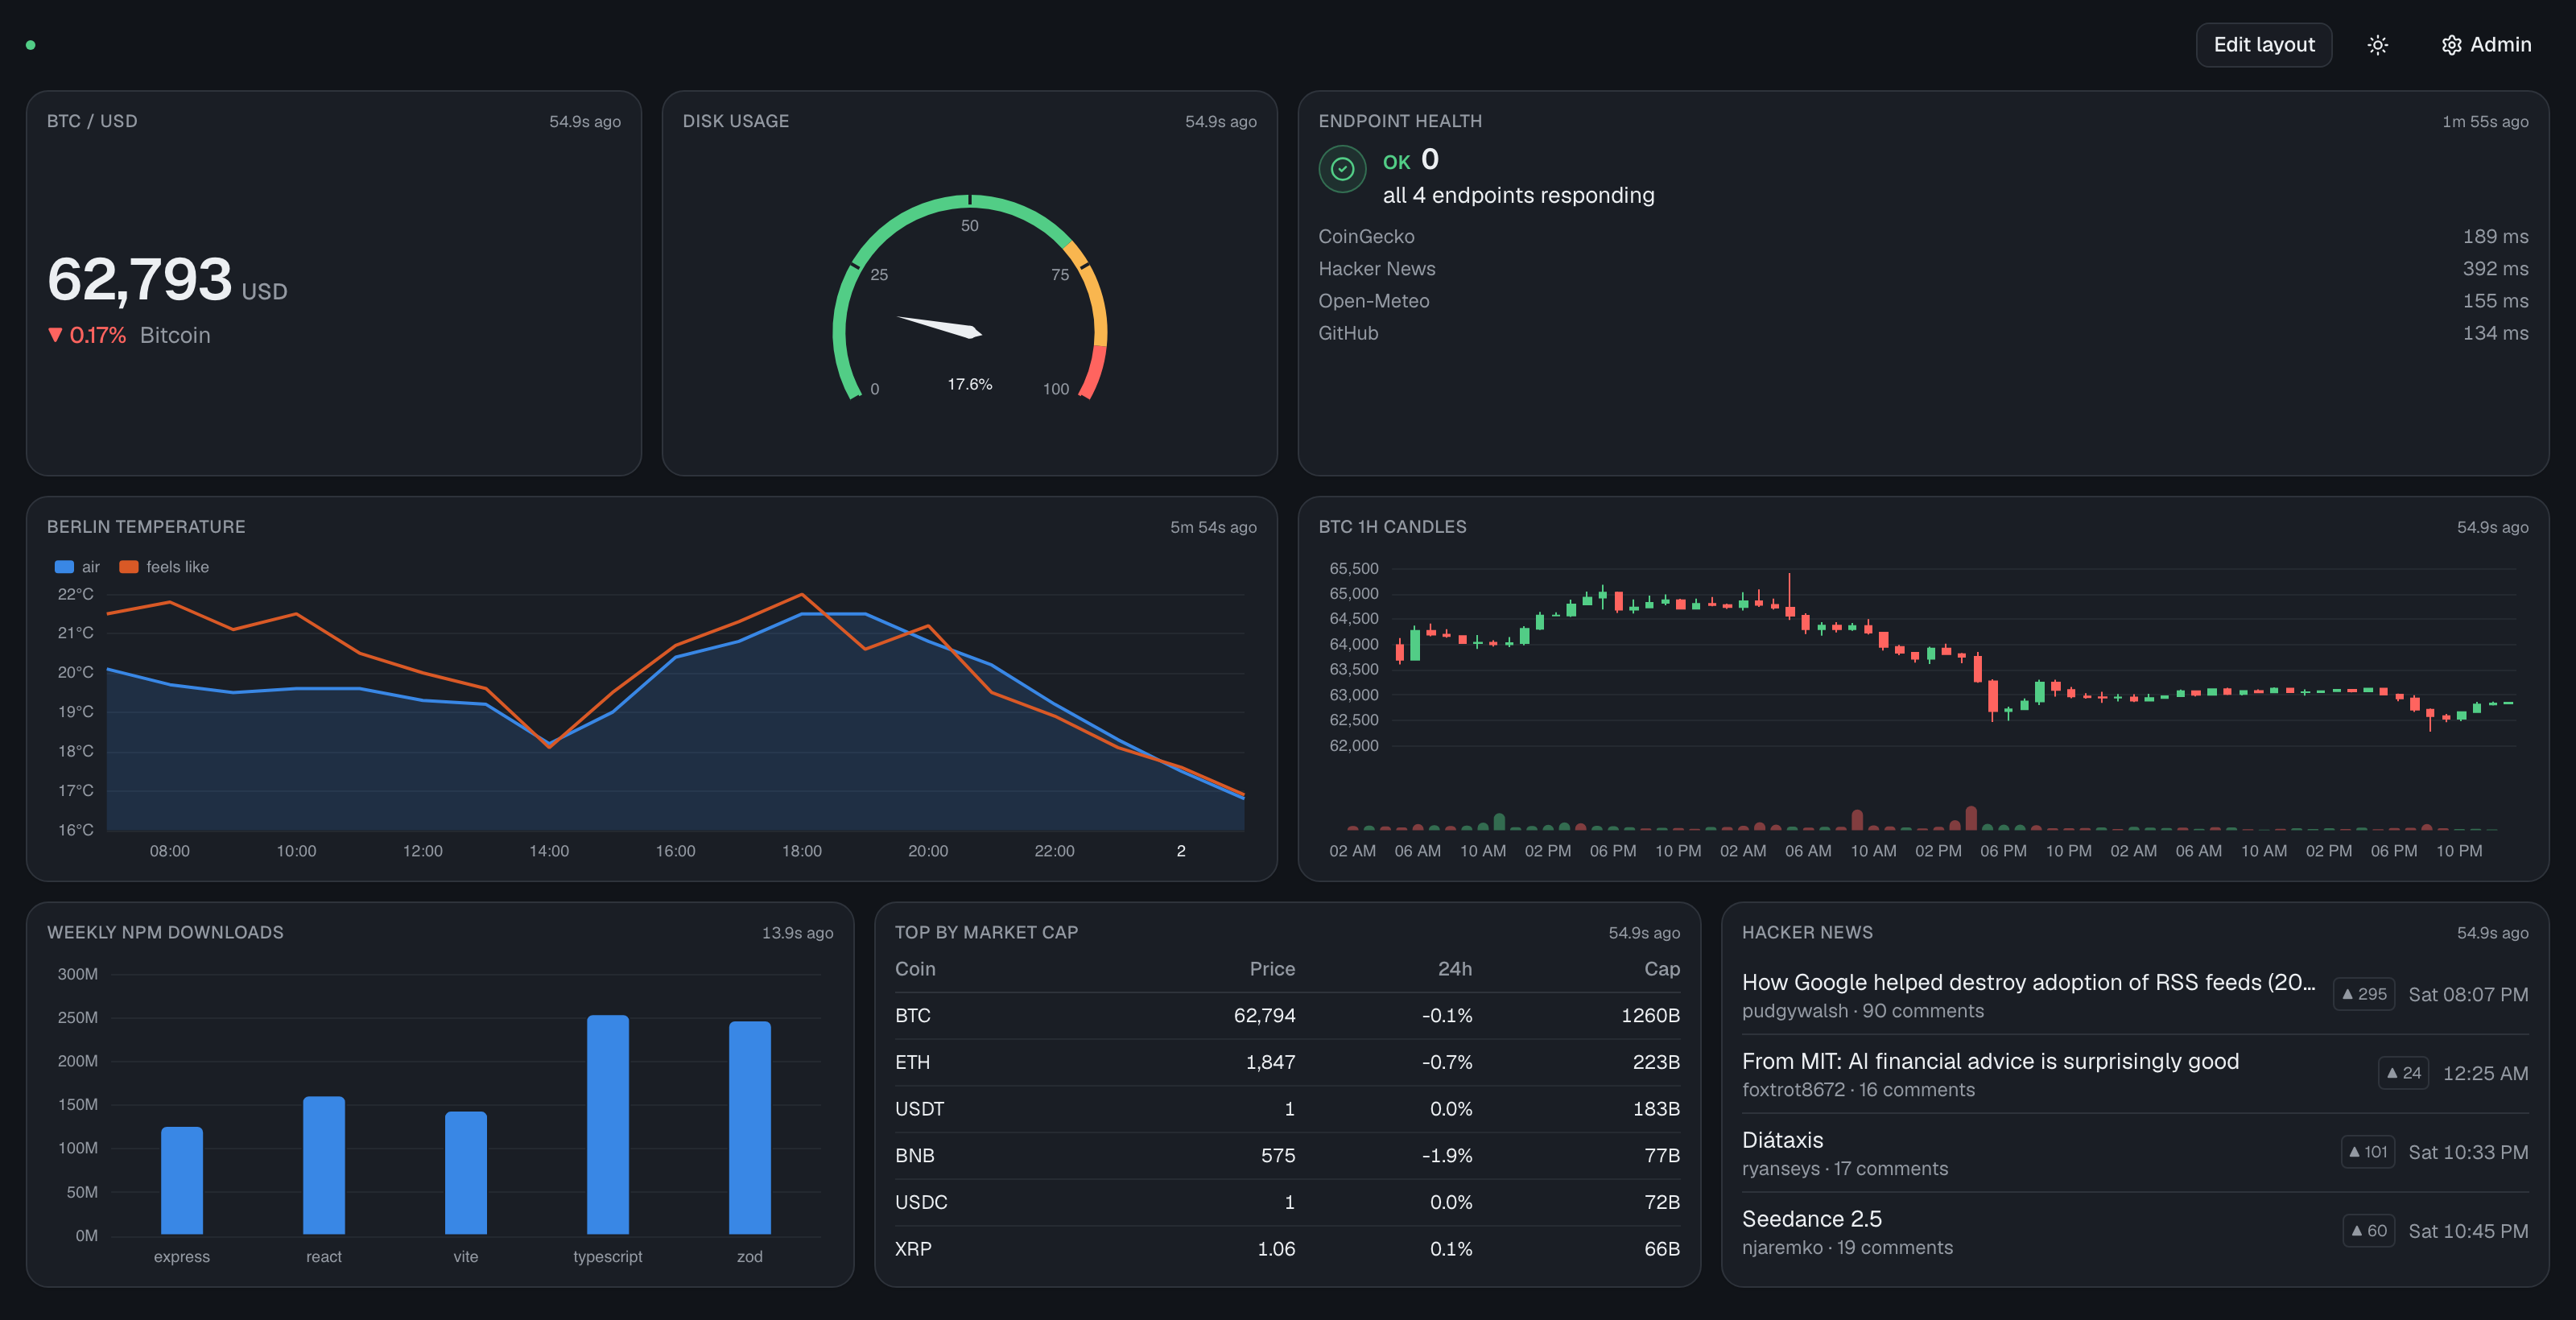Click the 24 upvote badge

tap(2403, 1073)
